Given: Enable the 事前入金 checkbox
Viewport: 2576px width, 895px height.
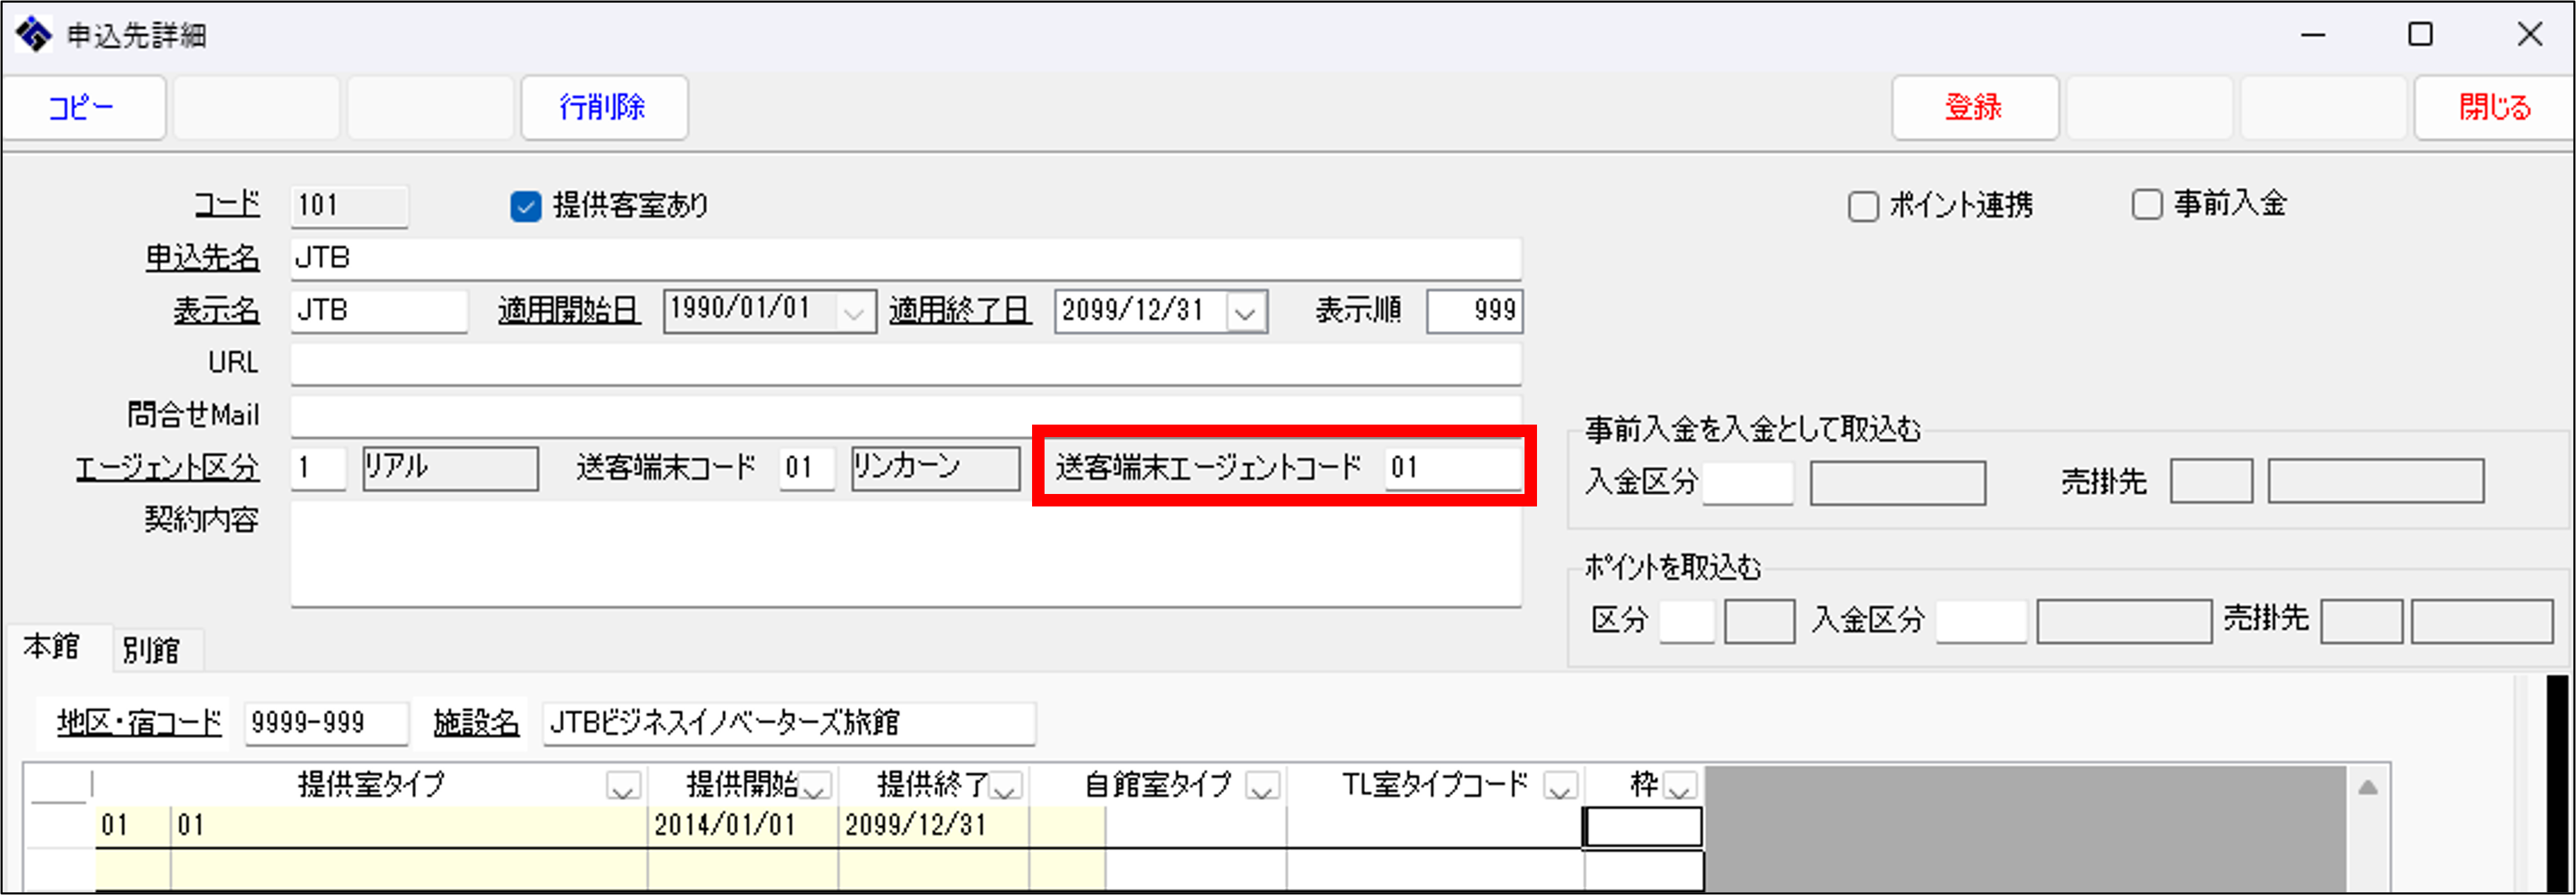Looking at the screenshot, I should 2146,205.
